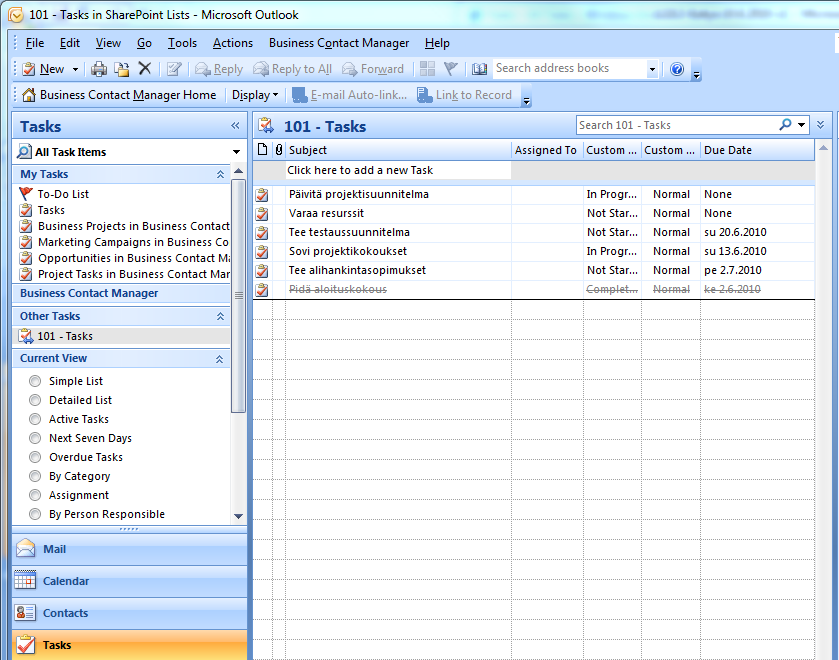The height and width of the screenshot is (660, 839).
Task: Sort by the Due Date column header
Action: point(757,150)
